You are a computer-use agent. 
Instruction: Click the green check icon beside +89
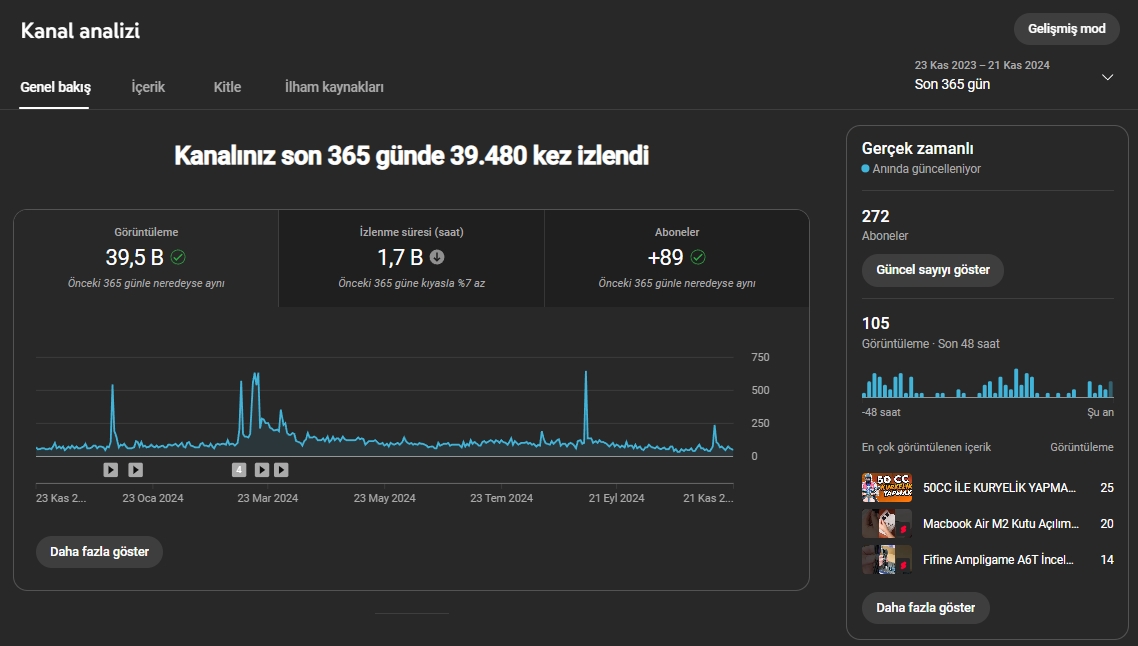(x=697, y=257)
